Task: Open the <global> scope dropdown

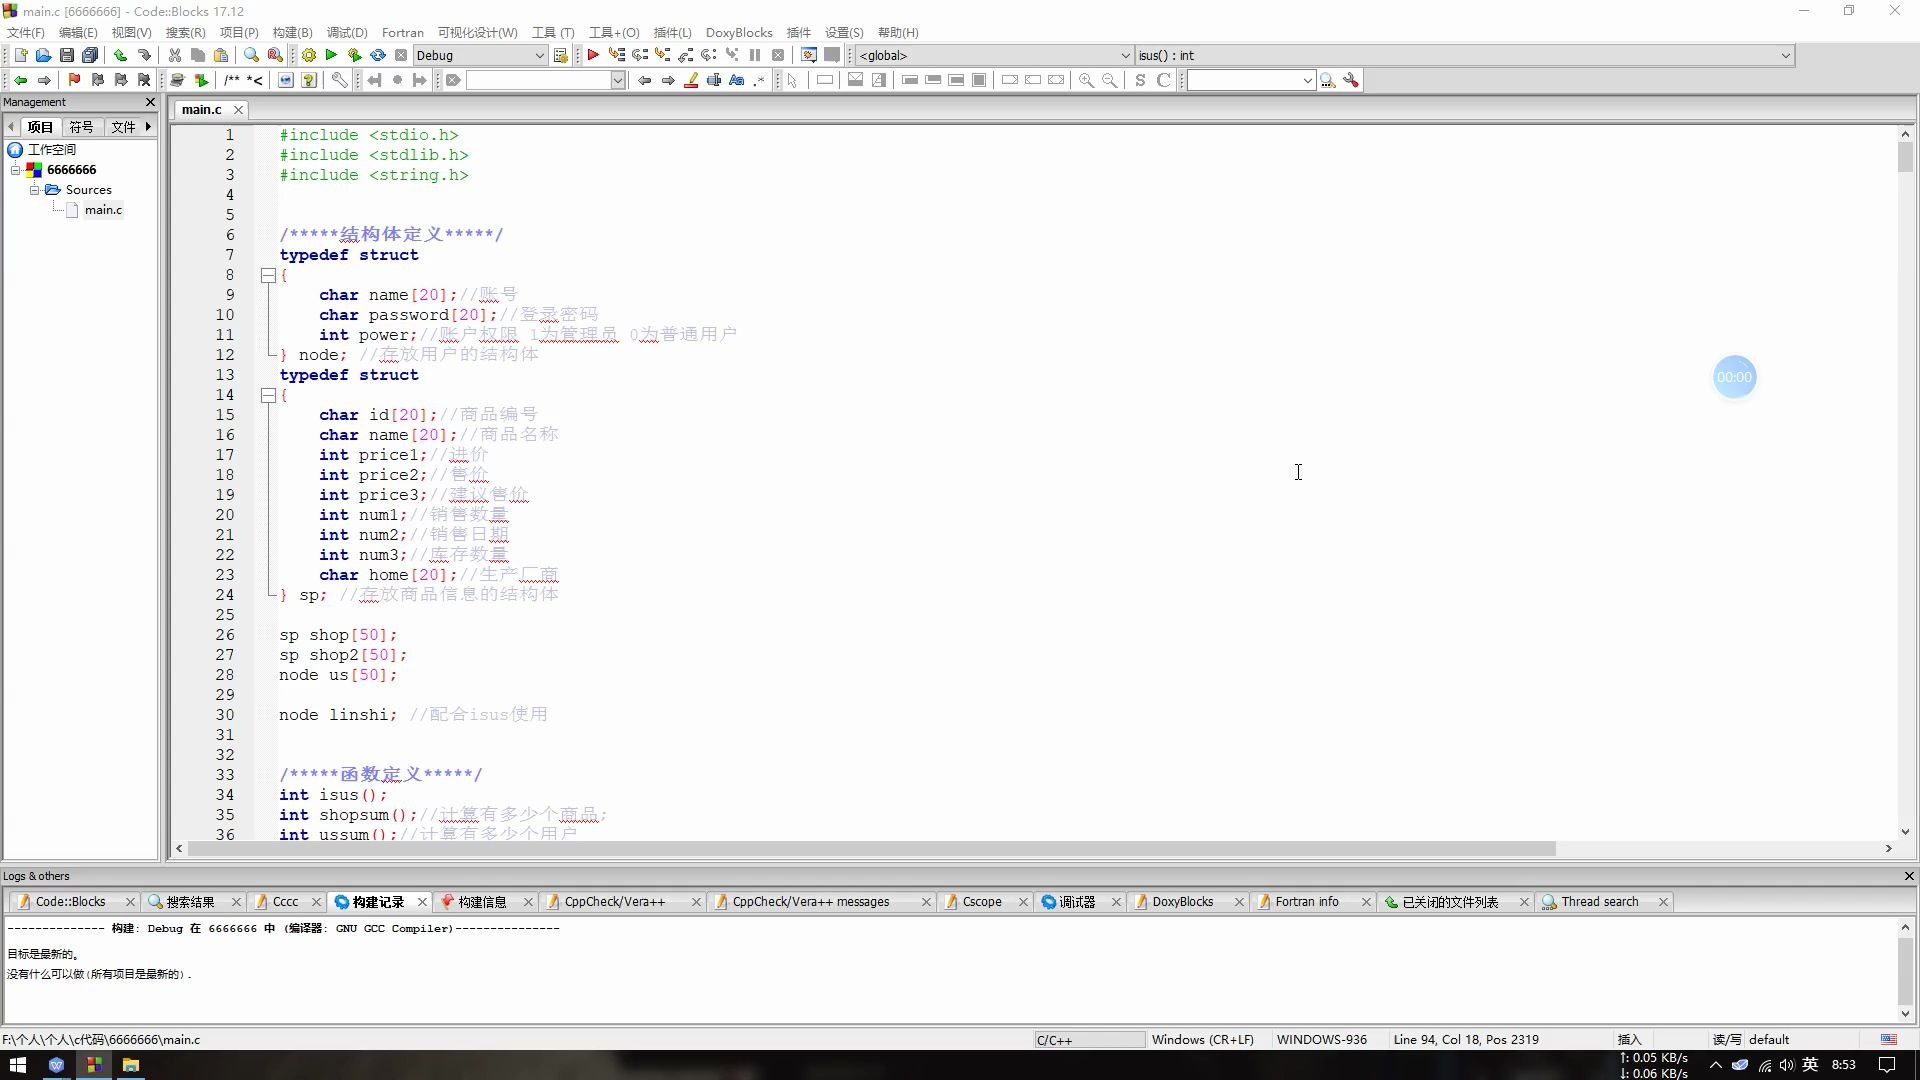Action: [x=1125, y=55]
